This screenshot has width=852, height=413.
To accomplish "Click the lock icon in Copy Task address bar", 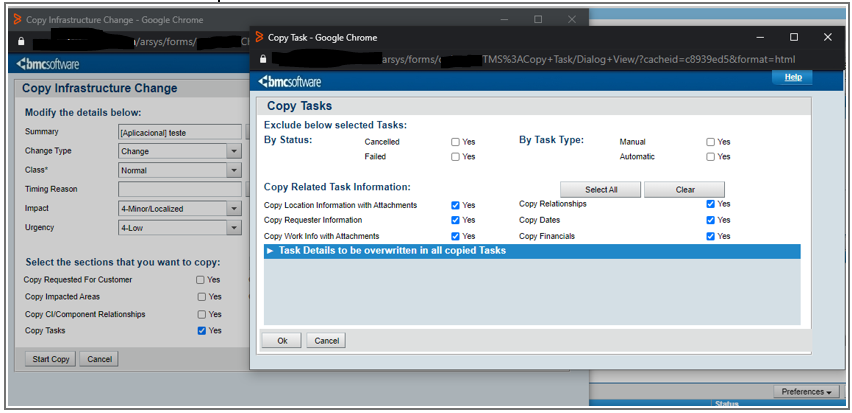I will [x=263, y=59].
